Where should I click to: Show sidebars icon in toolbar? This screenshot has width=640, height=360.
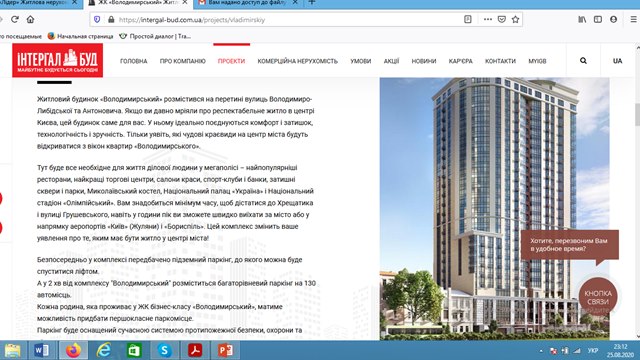598,19
